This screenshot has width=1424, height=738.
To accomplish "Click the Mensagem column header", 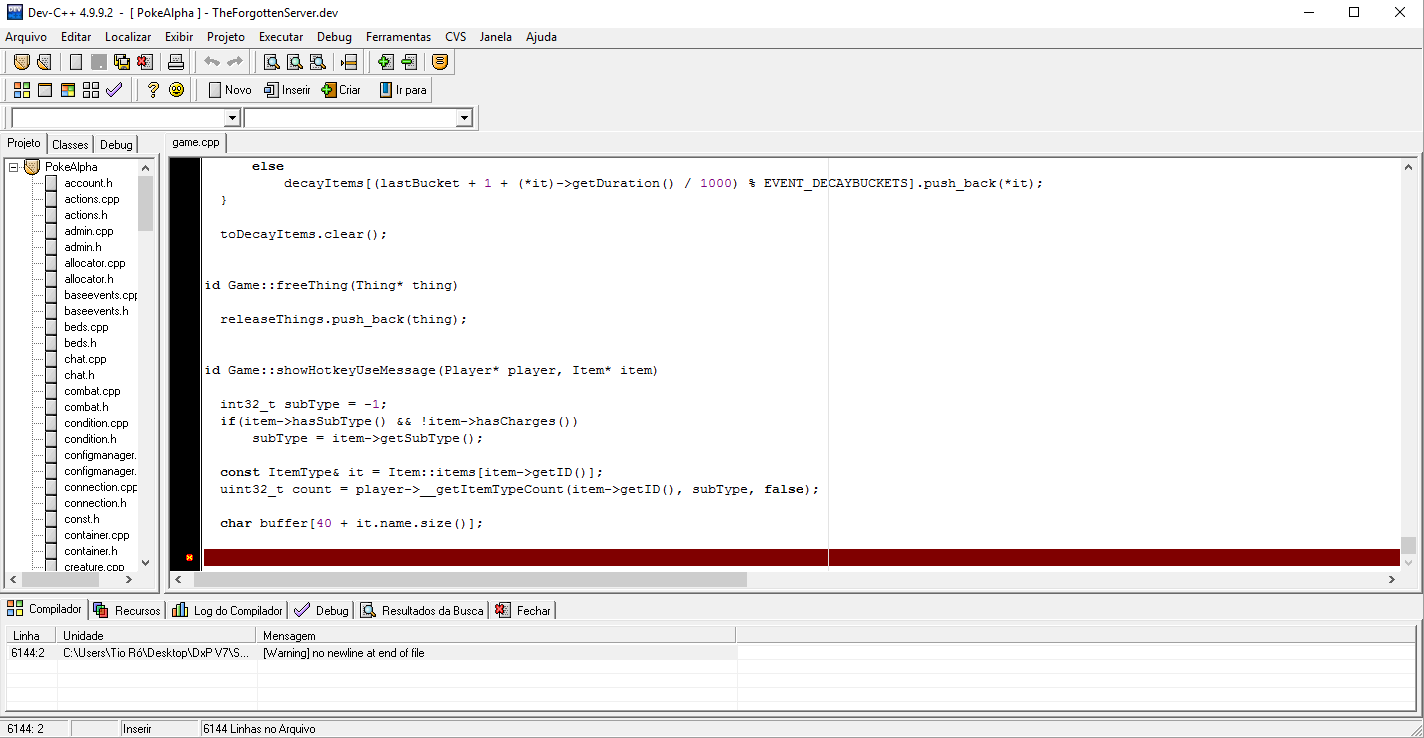I will tap(496, 635).
